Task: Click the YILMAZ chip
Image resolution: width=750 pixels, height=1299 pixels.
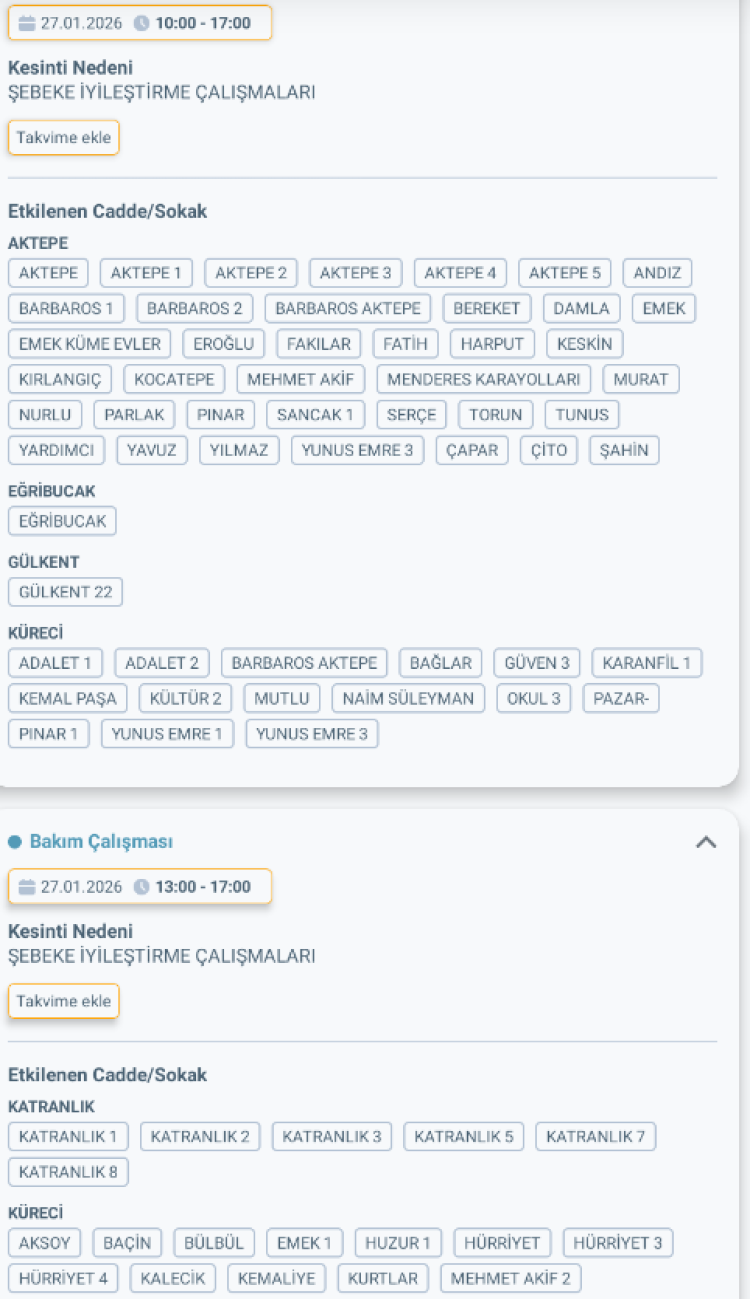Action: point(239,450)
